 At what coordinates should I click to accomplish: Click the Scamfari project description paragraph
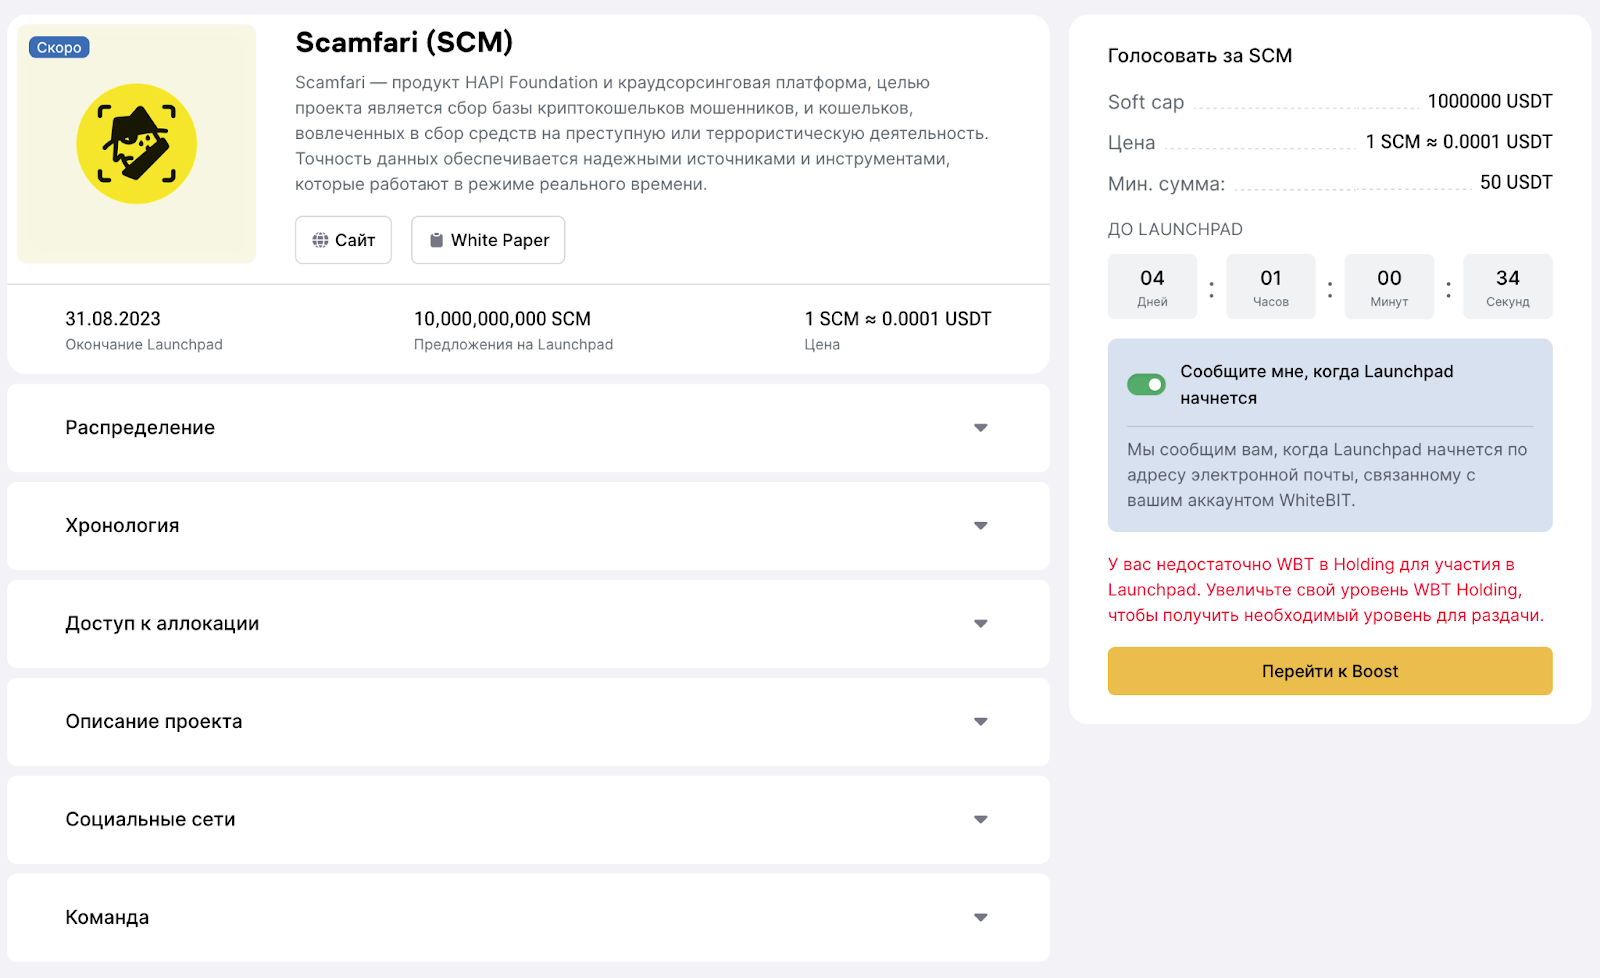642,133
